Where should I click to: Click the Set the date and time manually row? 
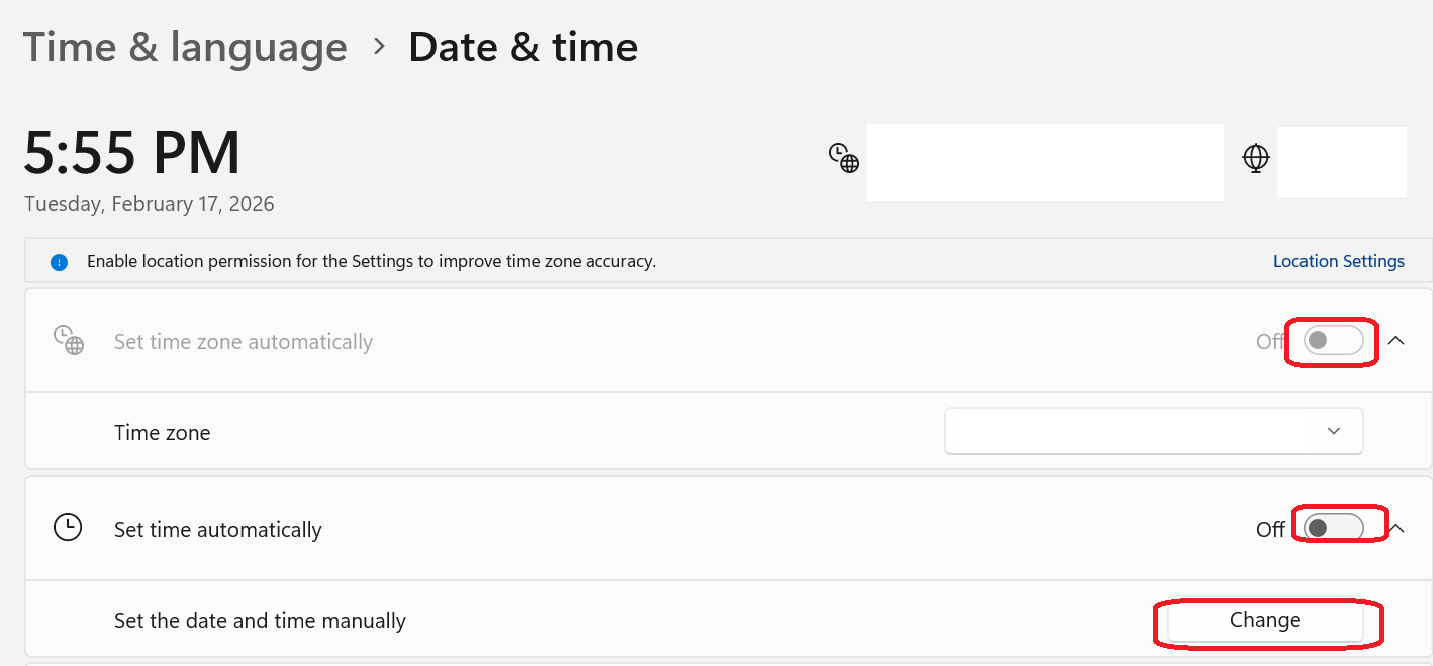pyautogui.click(x=728, y=619)
